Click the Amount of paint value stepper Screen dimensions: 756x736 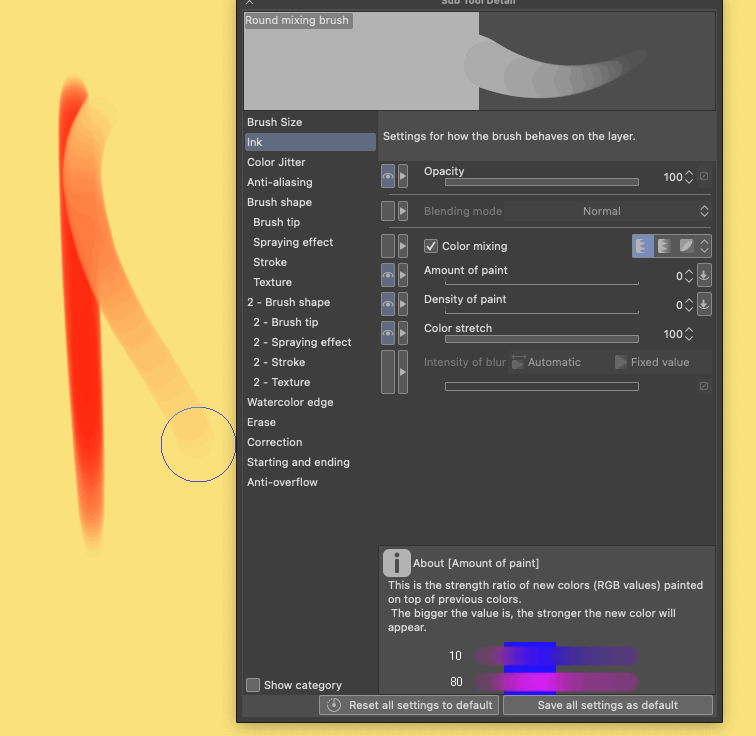point(689,276)
